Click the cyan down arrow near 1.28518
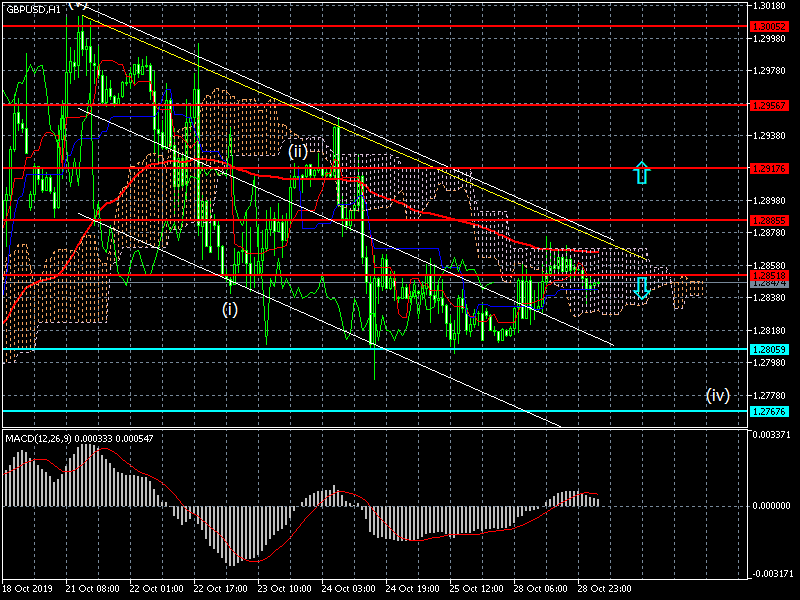The image size is (800, 600). [642, 288]
